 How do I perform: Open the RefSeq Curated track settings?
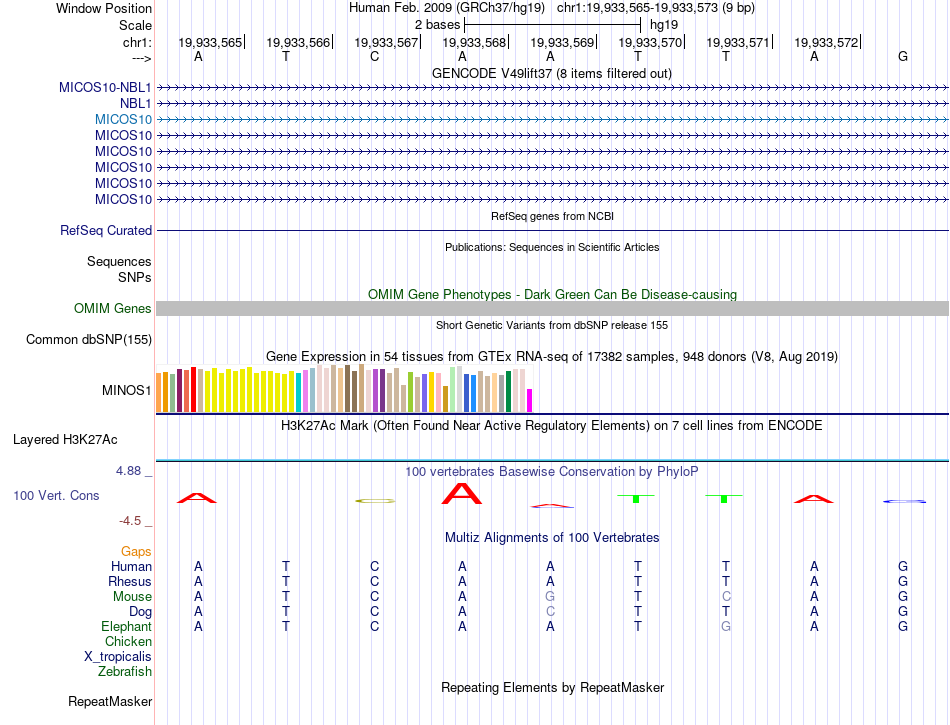106,230
